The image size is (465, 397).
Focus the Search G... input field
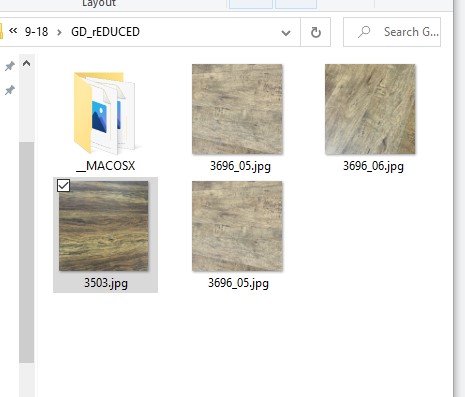coord(392,32)
